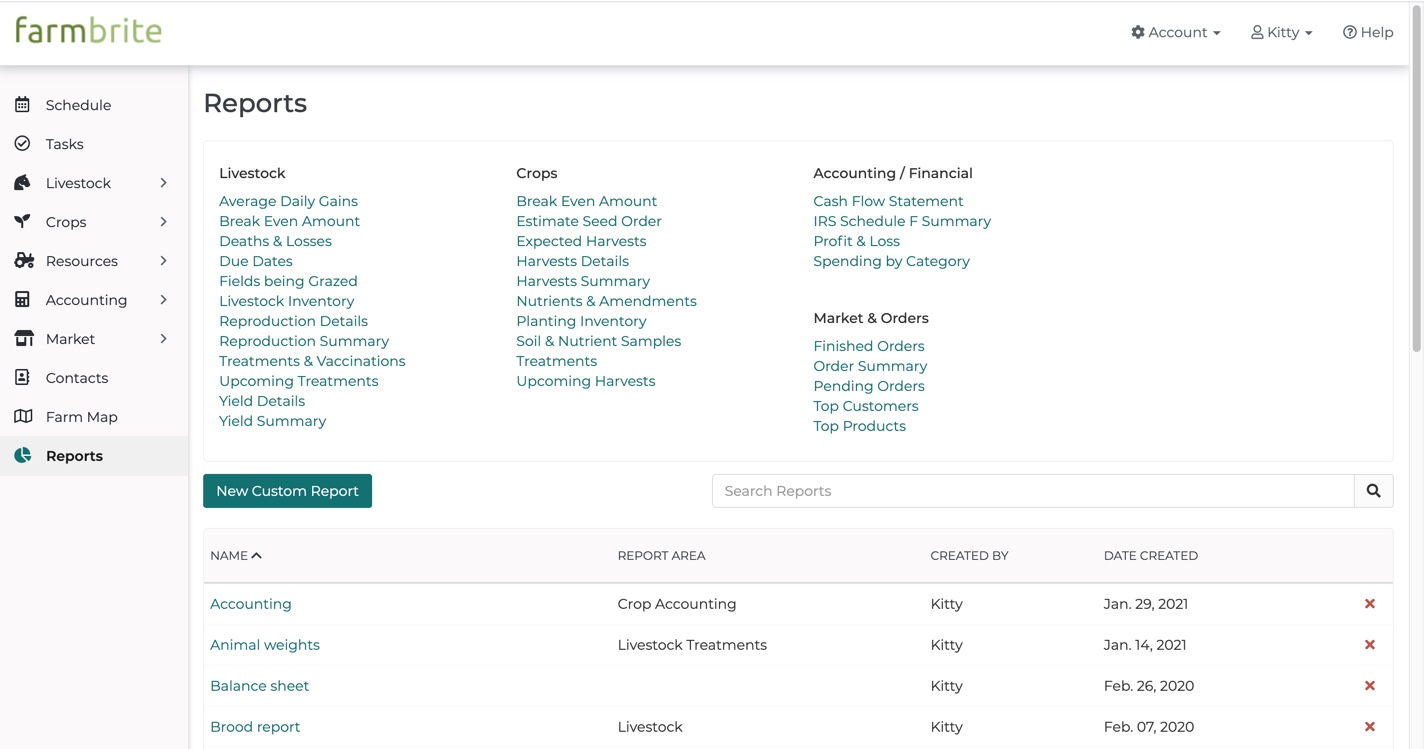Image resolution: width=1424 pixels, height=749 pixels.
Task: Open the Balance sheet custom report
Action: (x=259, y=686)
